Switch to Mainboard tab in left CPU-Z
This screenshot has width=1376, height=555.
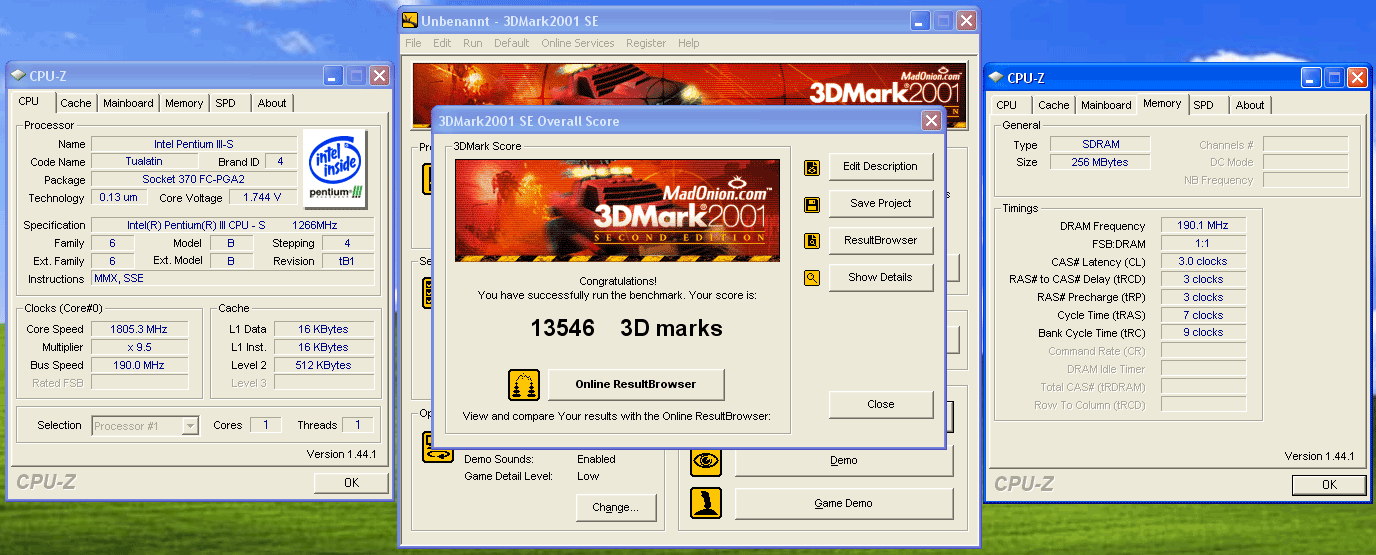pyautogui.click(x=128, y=103)
